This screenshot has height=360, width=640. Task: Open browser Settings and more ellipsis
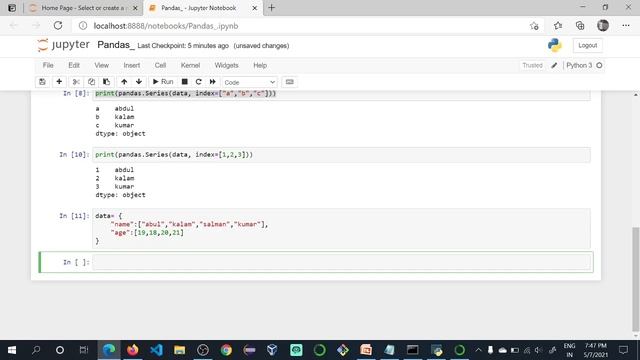pyautogui.click(x=626, y=25)
